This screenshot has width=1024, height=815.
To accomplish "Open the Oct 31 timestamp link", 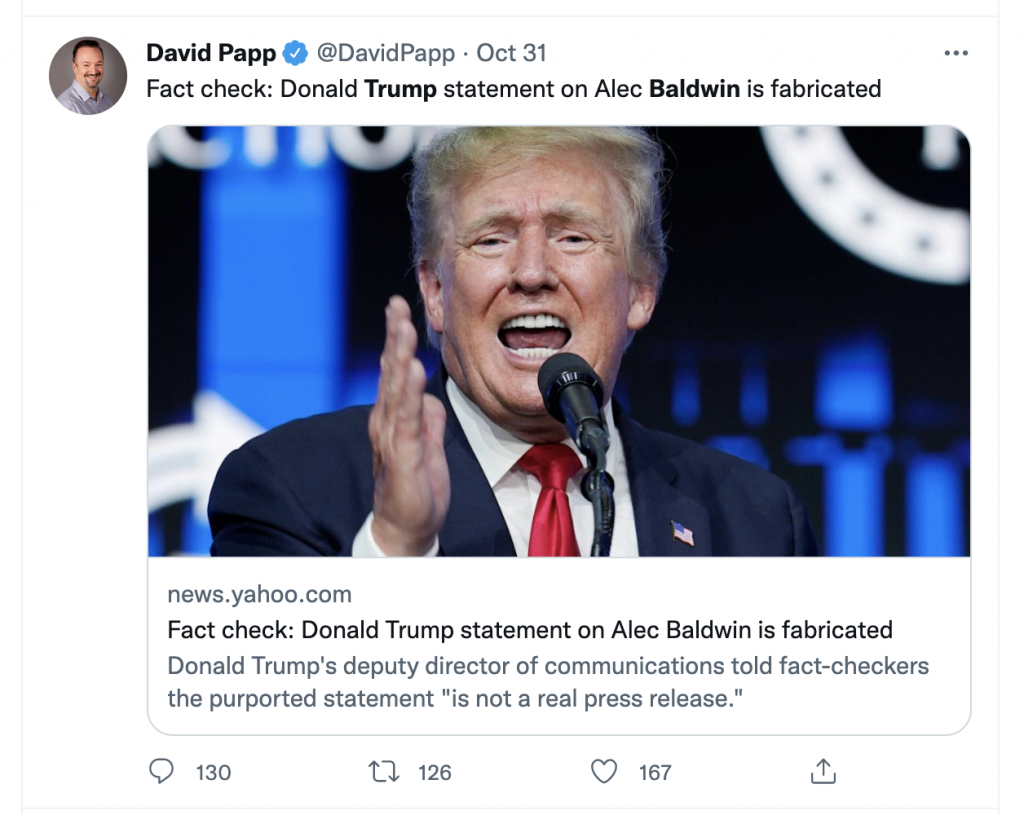I will coord(511,53).
